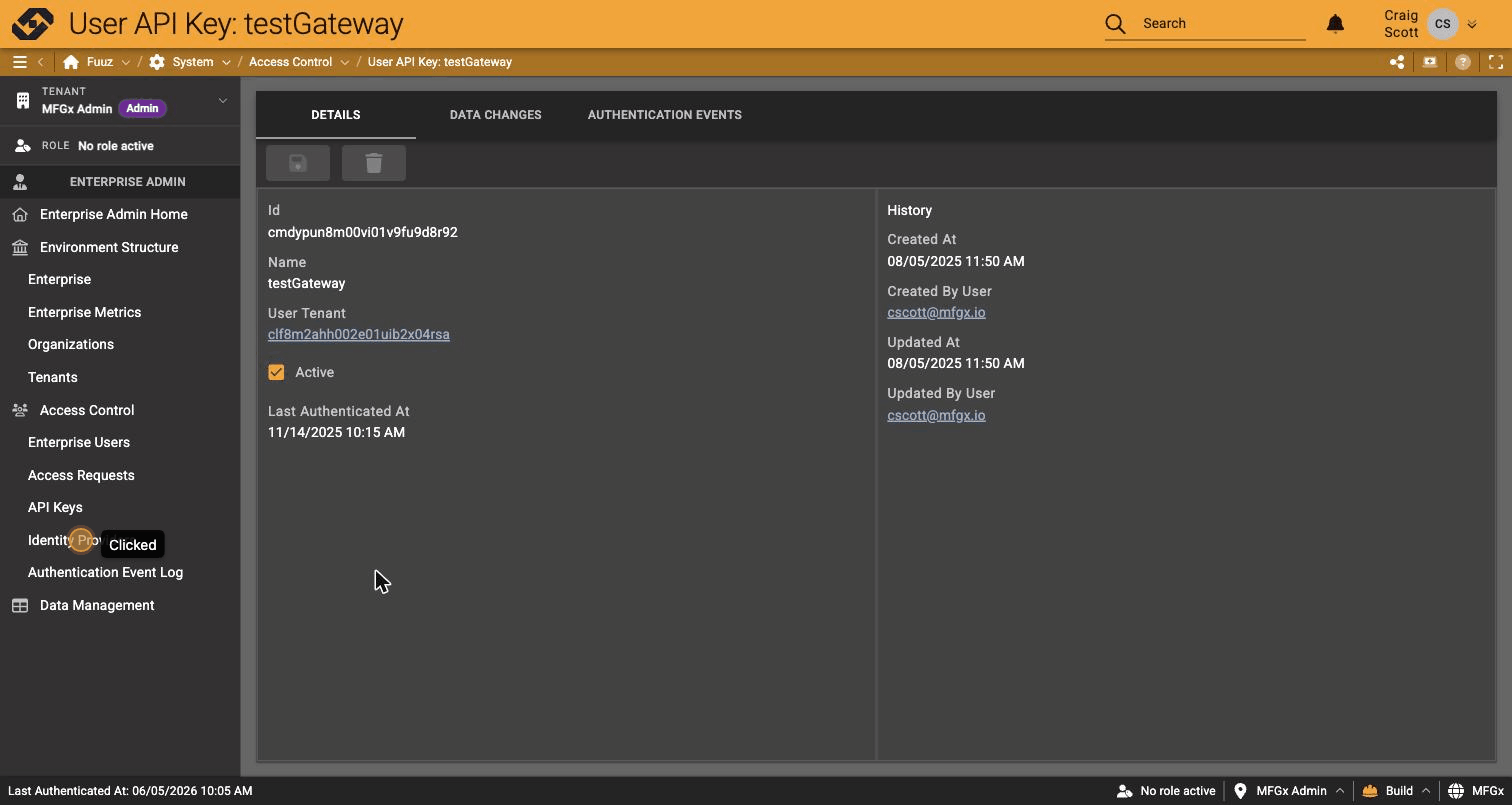Click the status bar location pin icon
This screenshot has width=1512, height=805.
(x=1240, y=791)
